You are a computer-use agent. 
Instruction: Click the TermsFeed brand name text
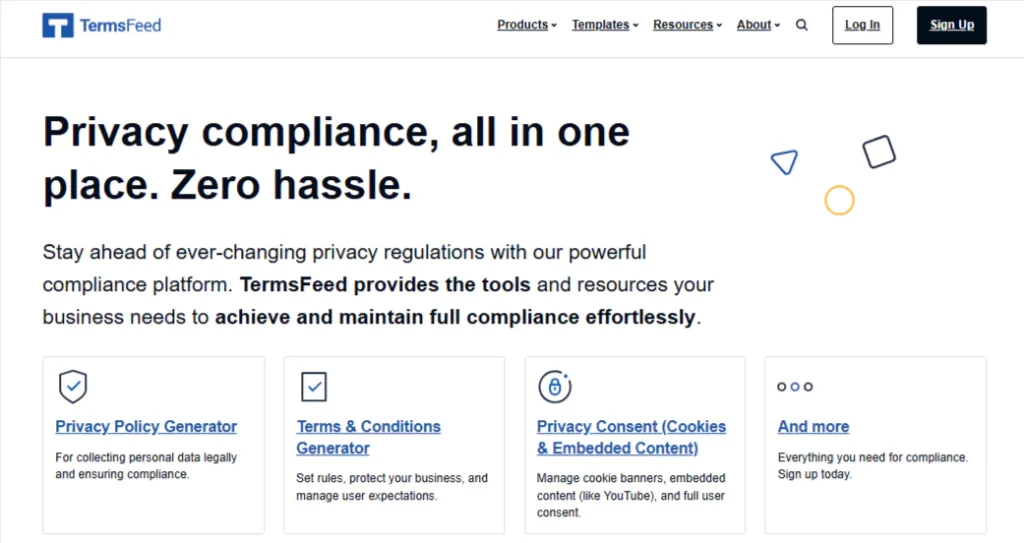pos(121,25)
